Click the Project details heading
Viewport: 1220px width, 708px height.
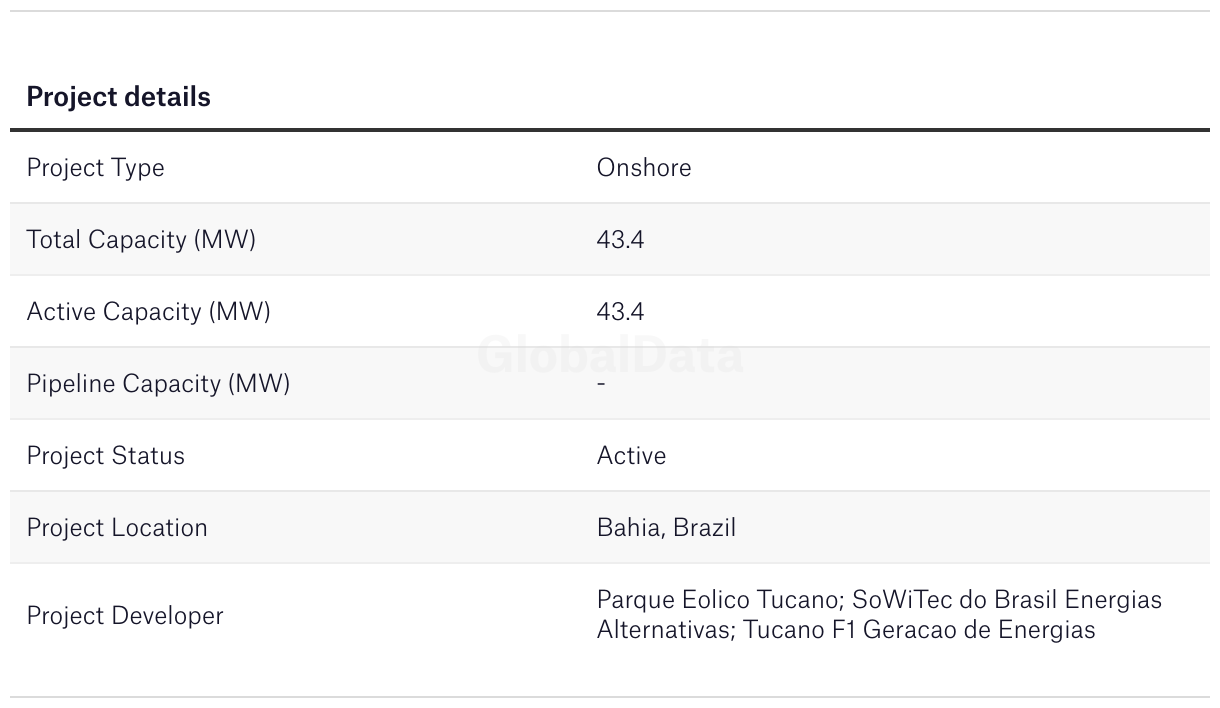coord(118,97)
